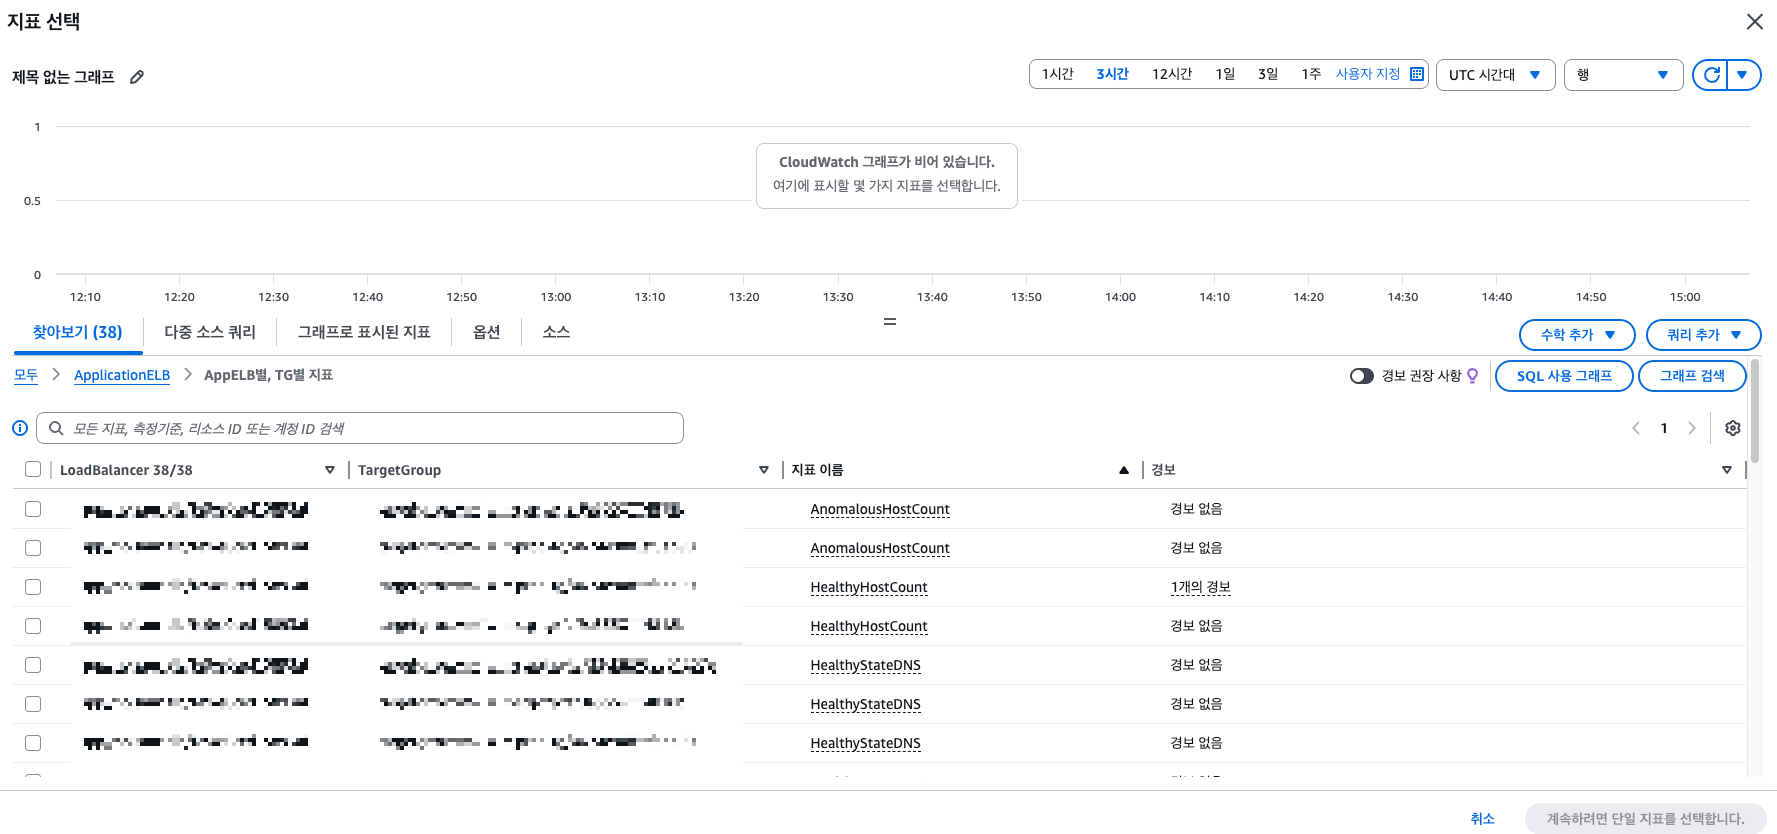
Task: Click the magnifier icon in the search field
Action: [56, 428]
